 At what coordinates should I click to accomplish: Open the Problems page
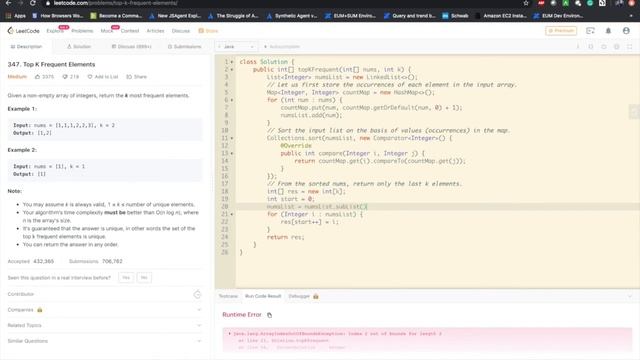[x=82, y=31]
